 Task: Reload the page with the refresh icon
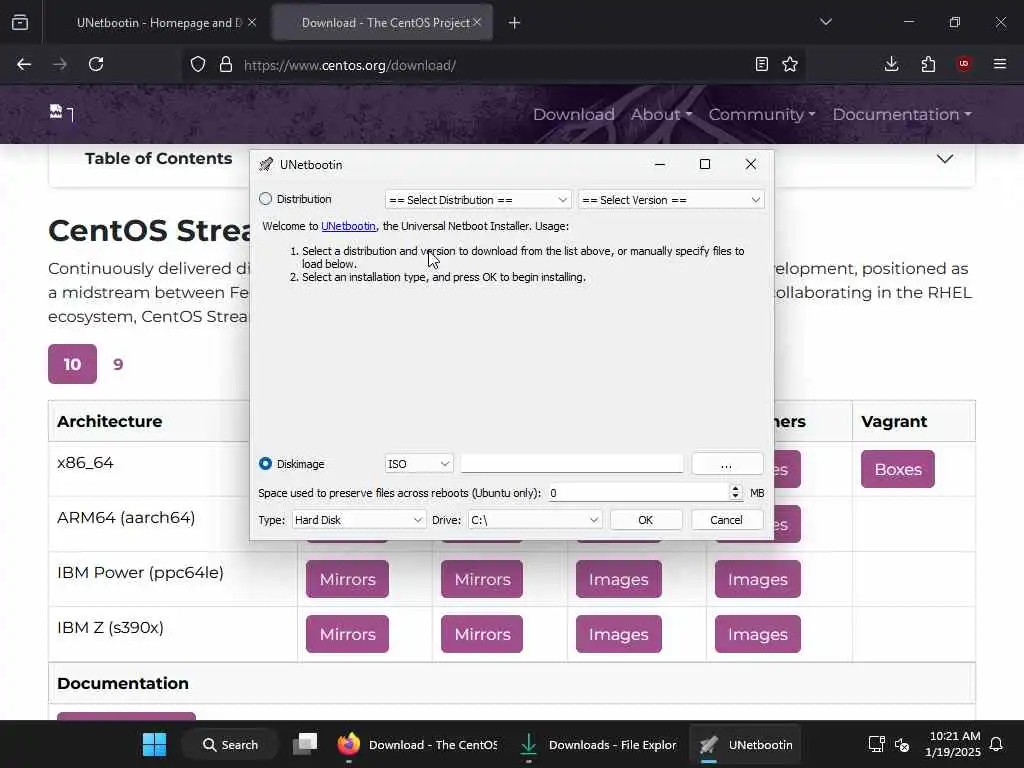[x=96, y=64]
